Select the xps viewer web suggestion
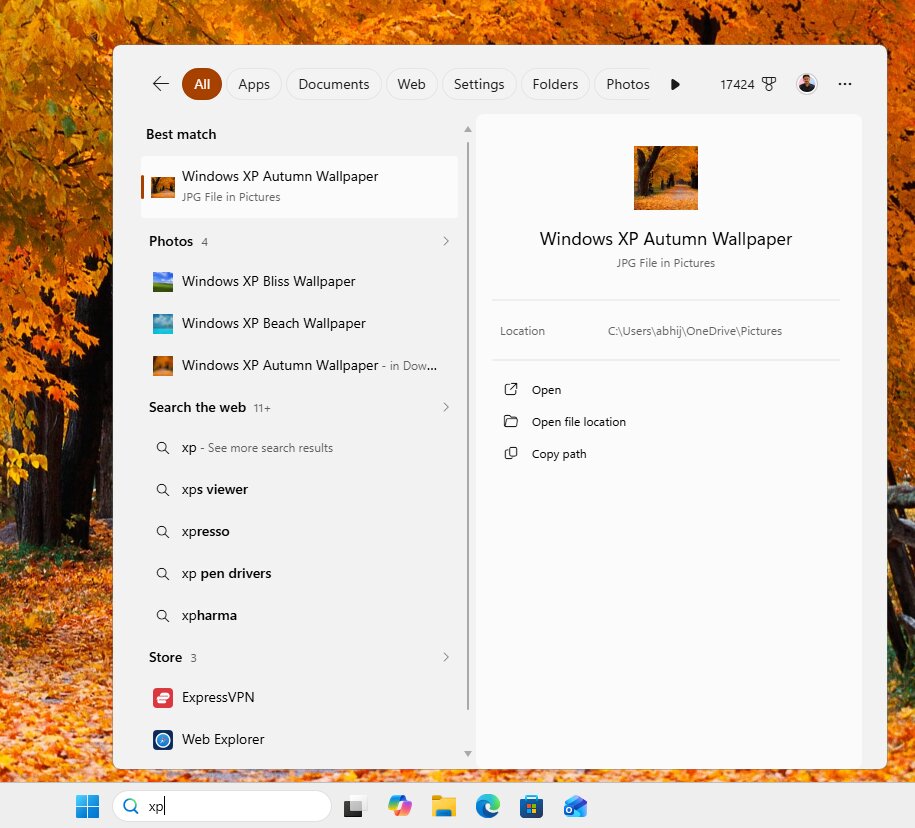 click(x=299, y=490)
